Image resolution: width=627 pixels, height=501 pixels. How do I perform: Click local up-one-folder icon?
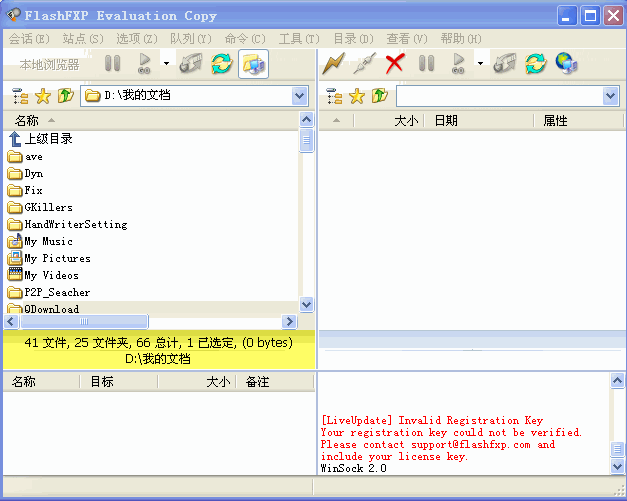point(66,96)
